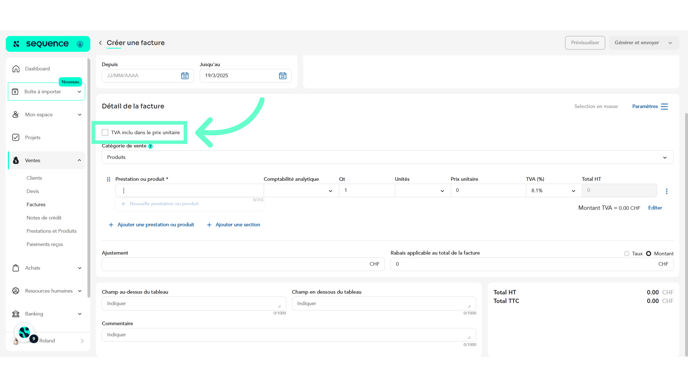Viewport: 688px width, 387px height.
Task: Open the Depuis calendar picker
Action: coord(185,76)
